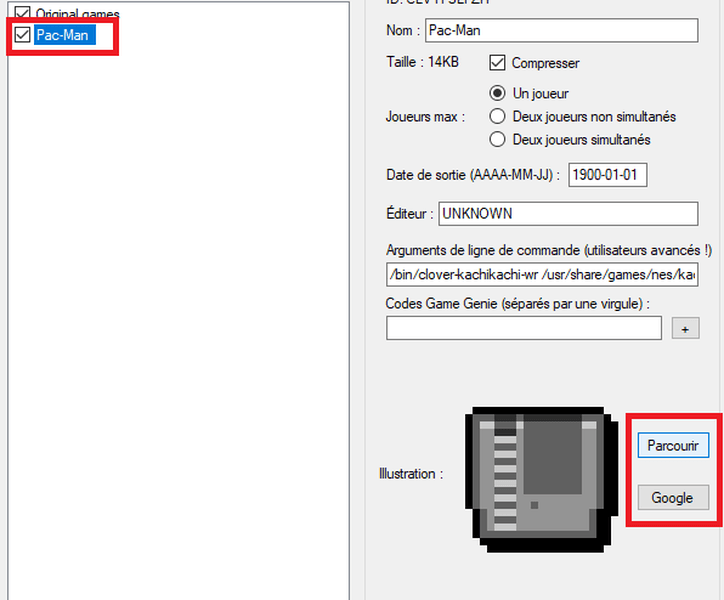
Task: Click the Éditeur field showing UNKNOWN
Action: 567,214
